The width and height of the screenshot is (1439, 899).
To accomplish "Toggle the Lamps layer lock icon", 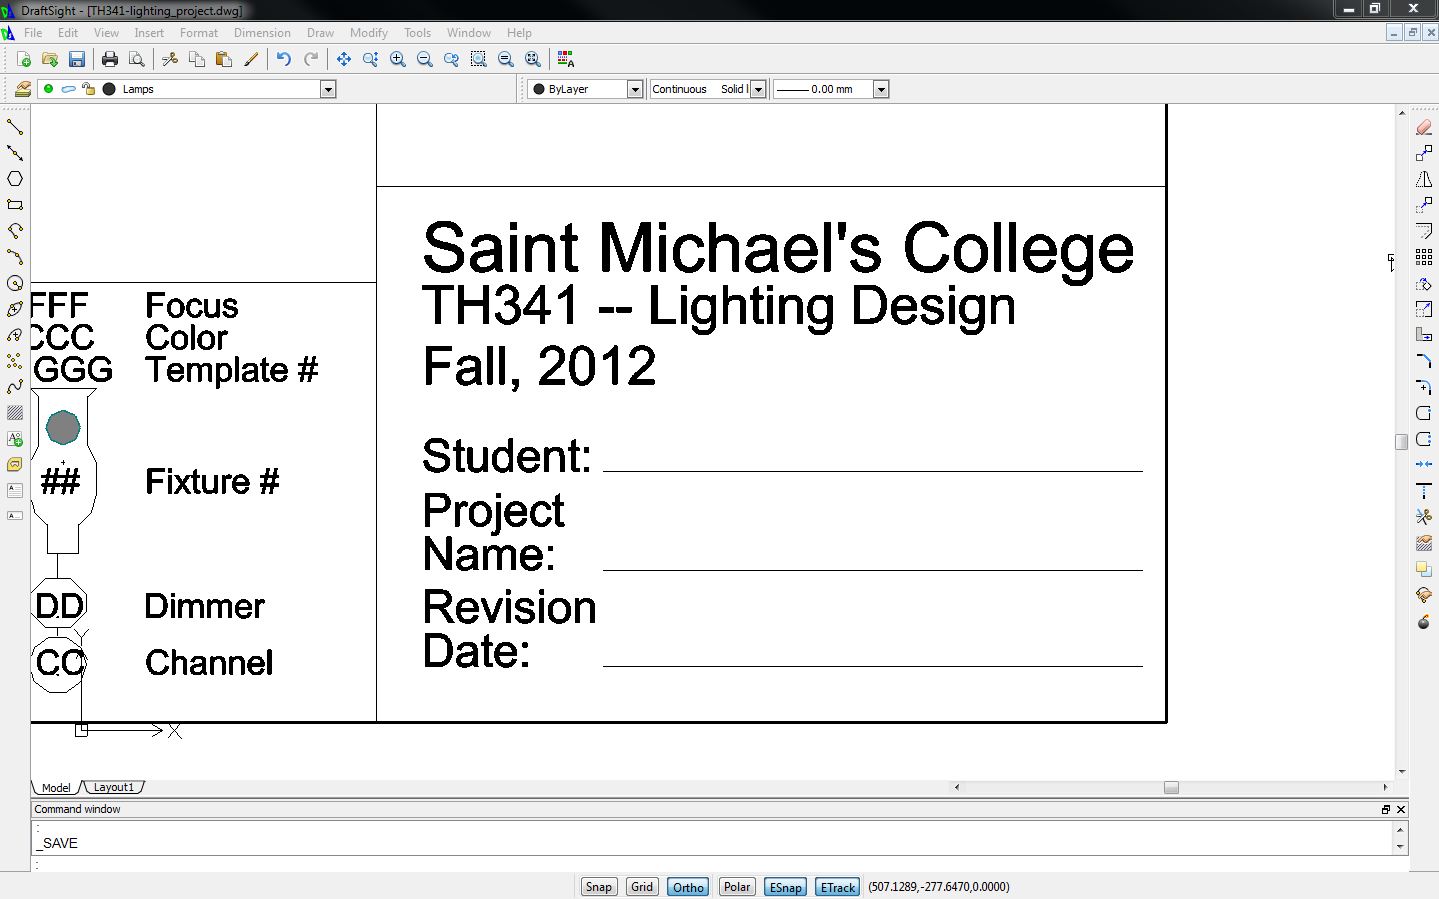I will [88, 89].
